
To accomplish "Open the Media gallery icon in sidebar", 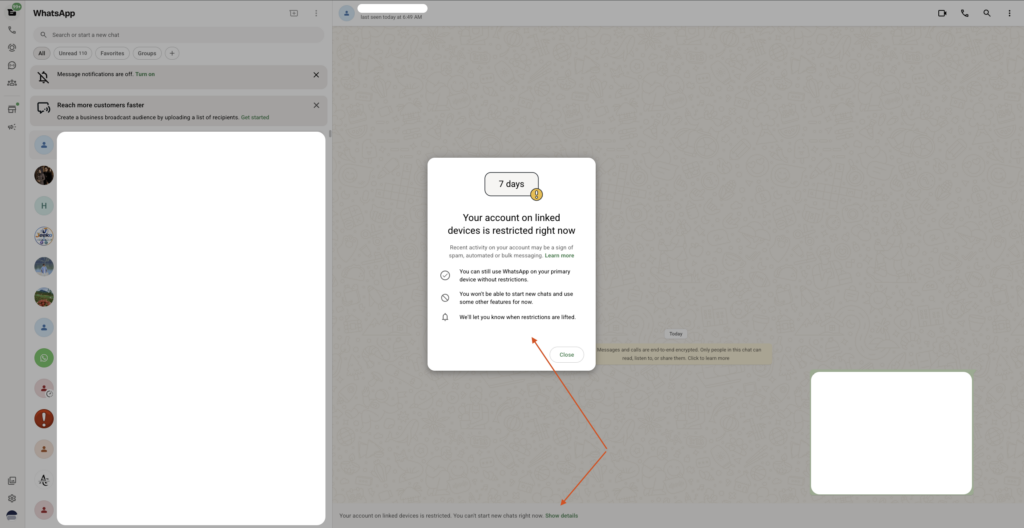I will (x=12, y=481).
